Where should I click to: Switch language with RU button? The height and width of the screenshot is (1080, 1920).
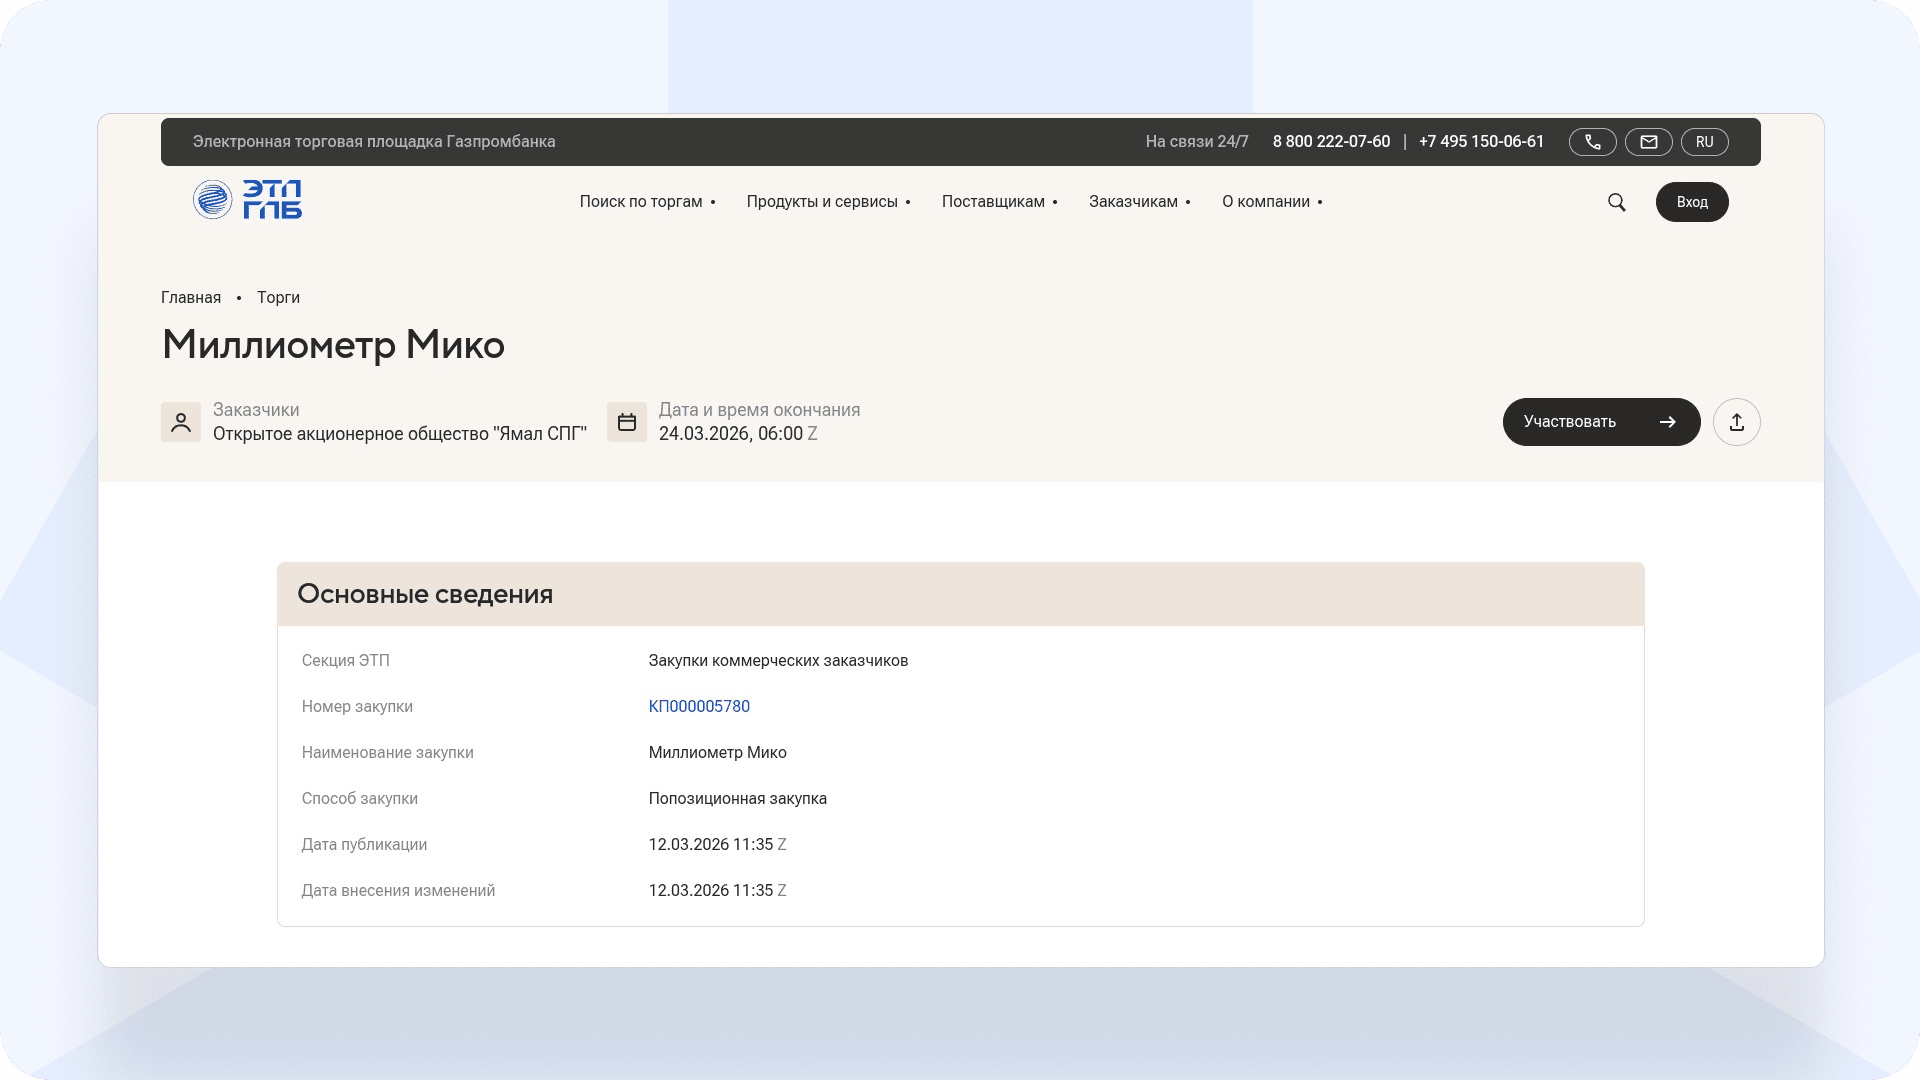point(1705,142)
